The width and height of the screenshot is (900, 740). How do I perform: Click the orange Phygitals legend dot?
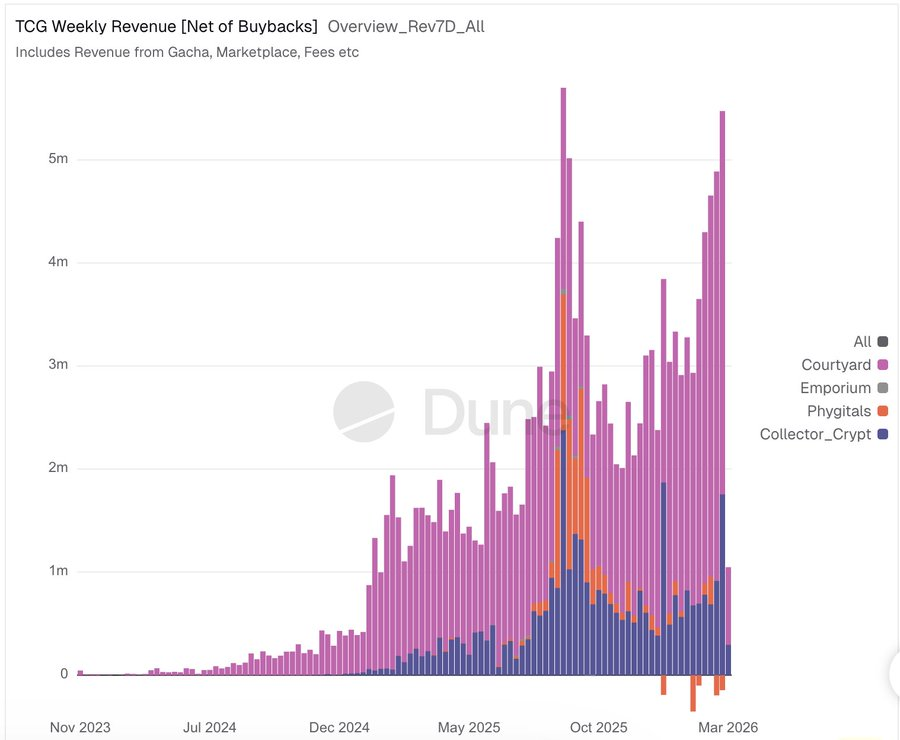(x=882, y=411)
